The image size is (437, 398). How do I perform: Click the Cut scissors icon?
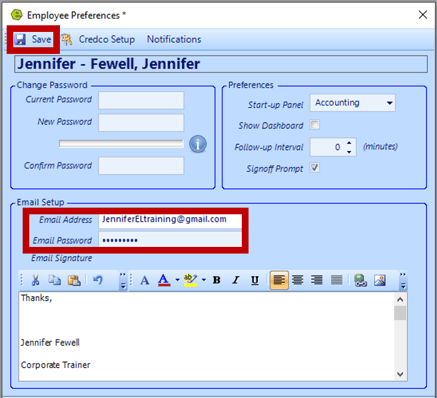(35, 280)
